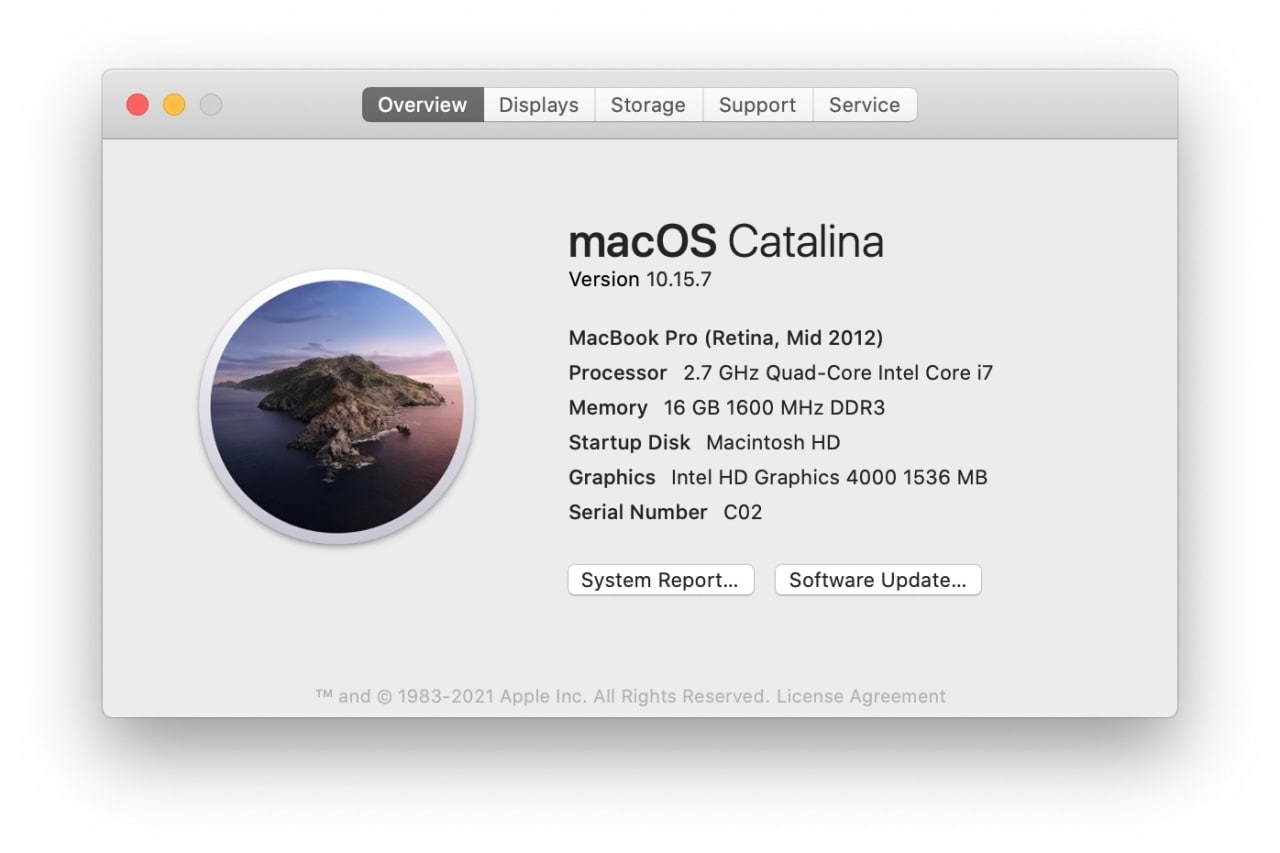Click the Processor 2.7 GHz info line

click(780, 373)
